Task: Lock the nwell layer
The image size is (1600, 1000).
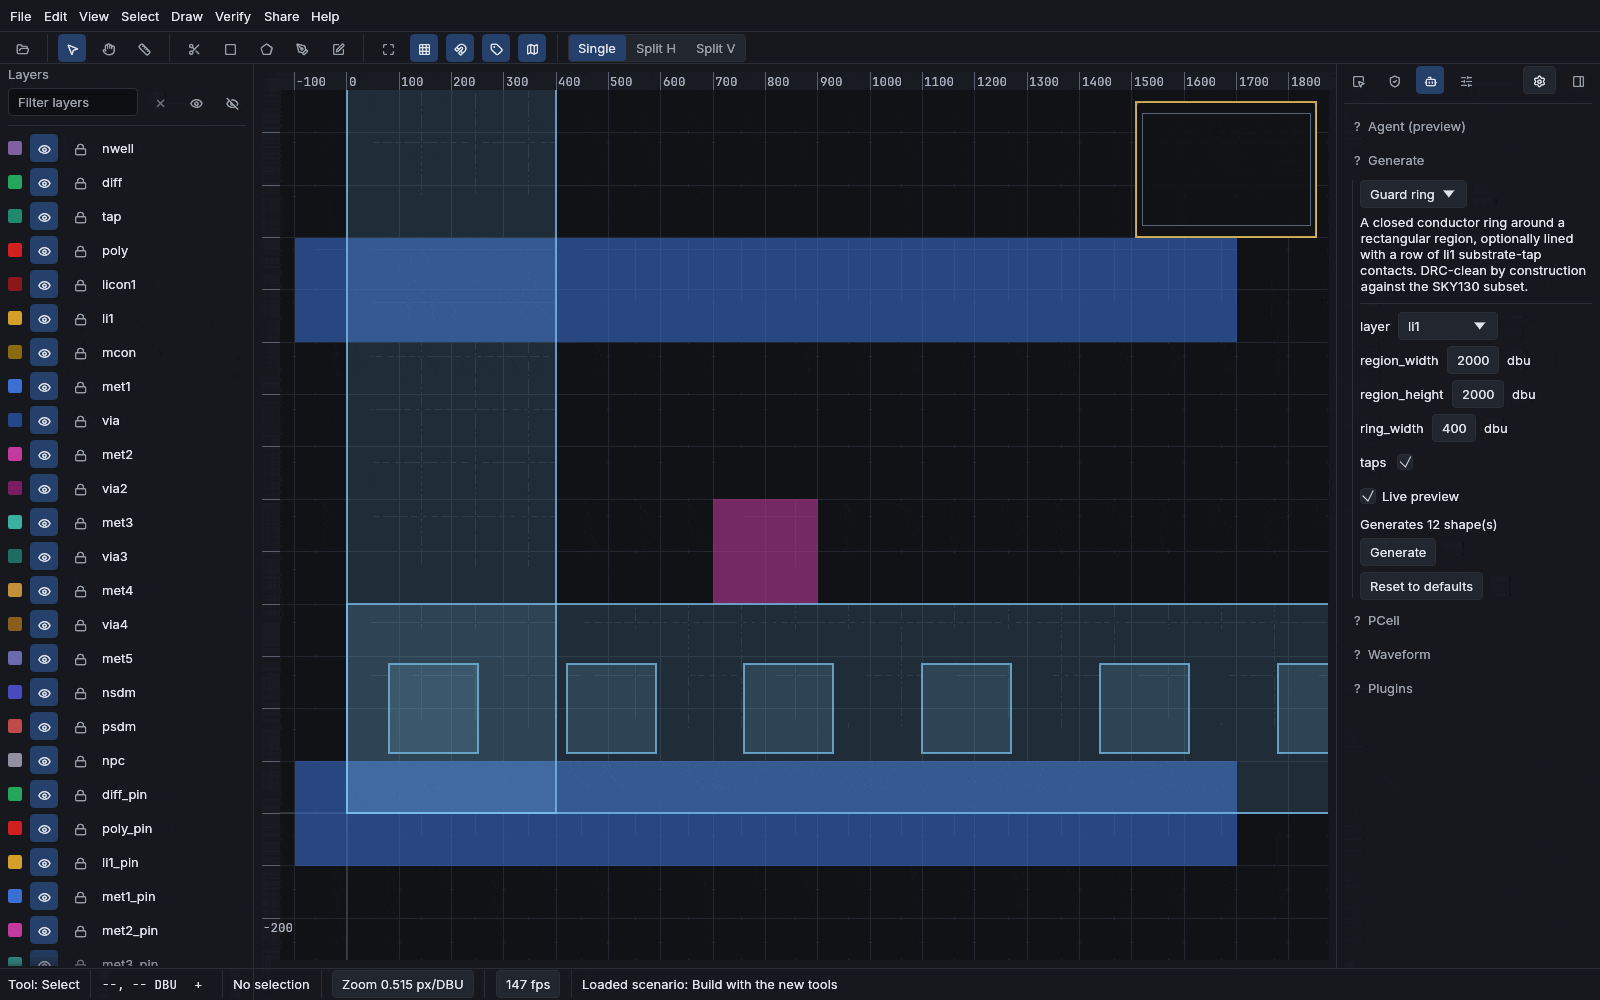Action: (x=80, y=149)
